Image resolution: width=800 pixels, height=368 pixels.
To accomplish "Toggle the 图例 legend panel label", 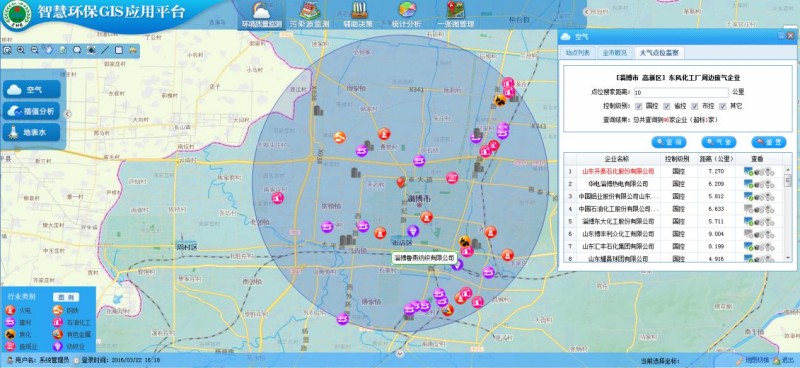I will (66, 297).
